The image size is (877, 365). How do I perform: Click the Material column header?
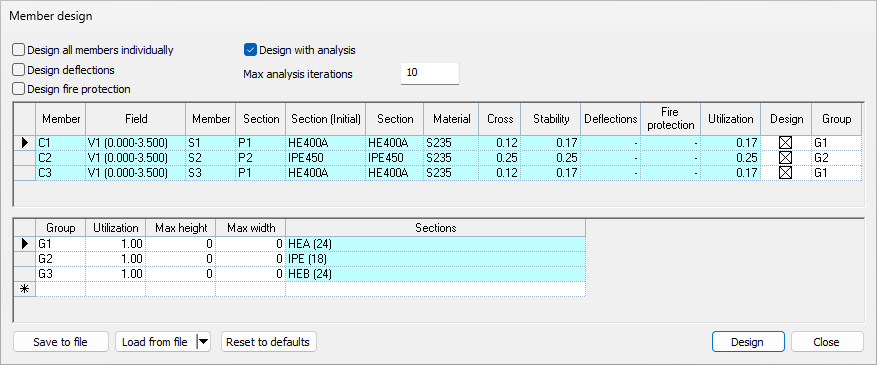451,119
